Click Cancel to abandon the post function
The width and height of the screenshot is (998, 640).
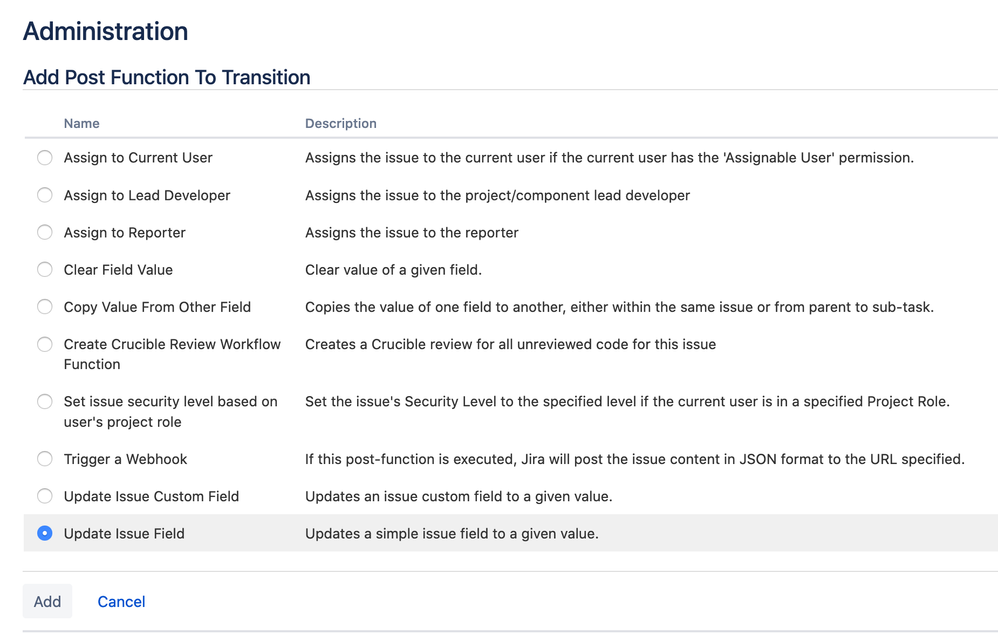click(x=121, y=601)
